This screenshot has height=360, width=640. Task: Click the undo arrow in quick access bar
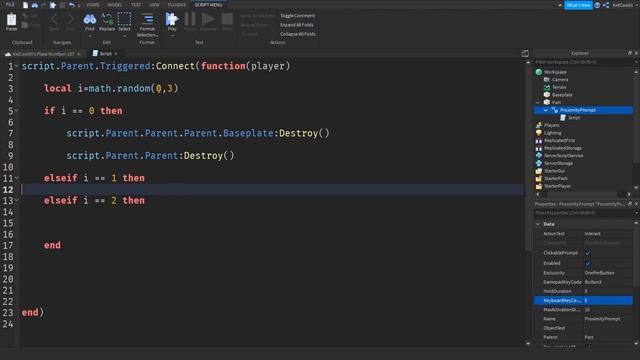72,5
